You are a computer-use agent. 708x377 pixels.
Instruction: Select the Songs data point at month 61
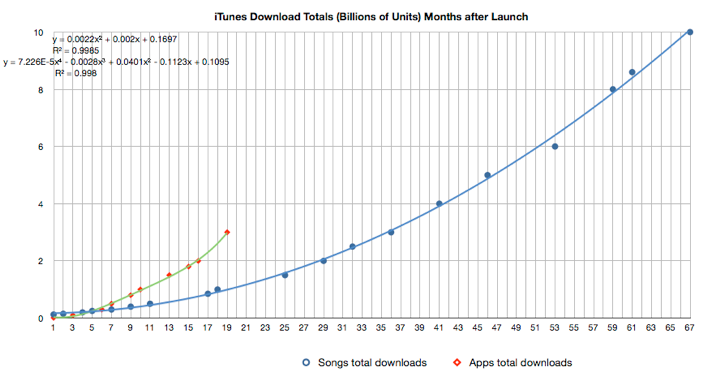(x=632, y=72)
